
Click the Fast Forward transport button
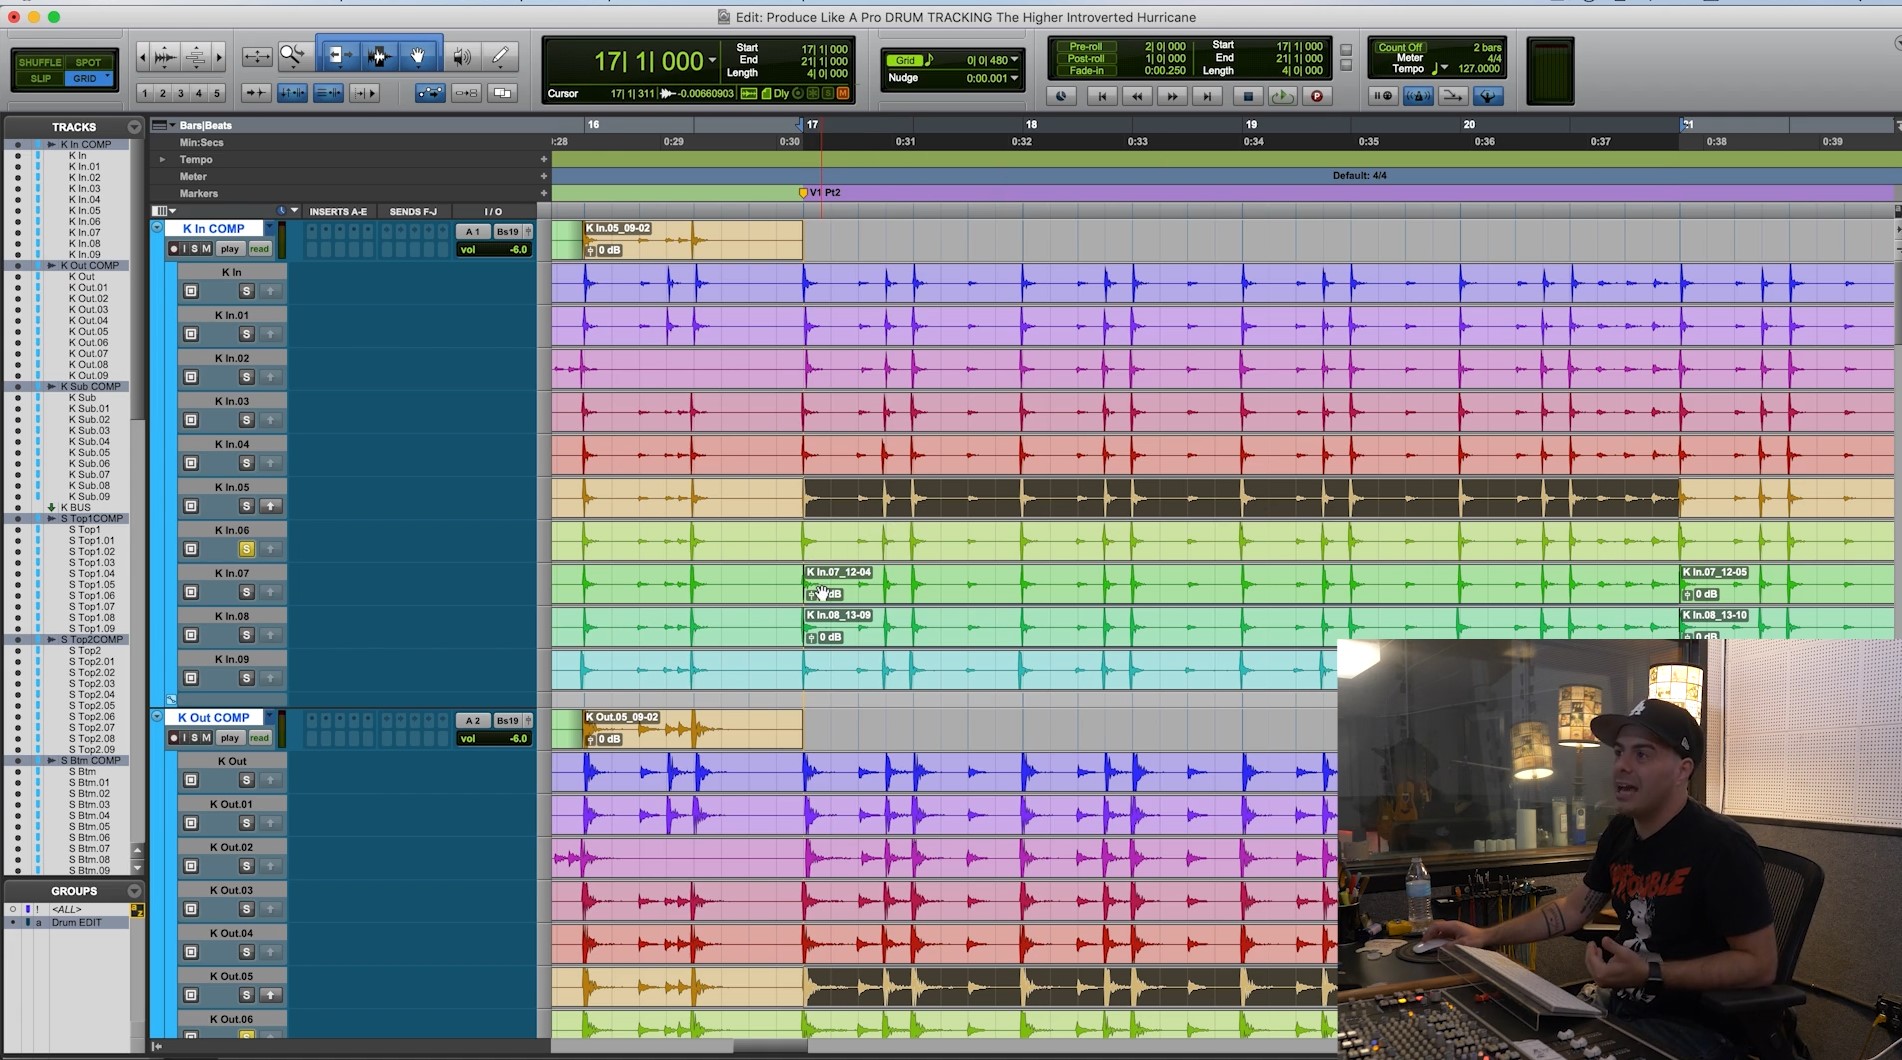click(1172, 96)
